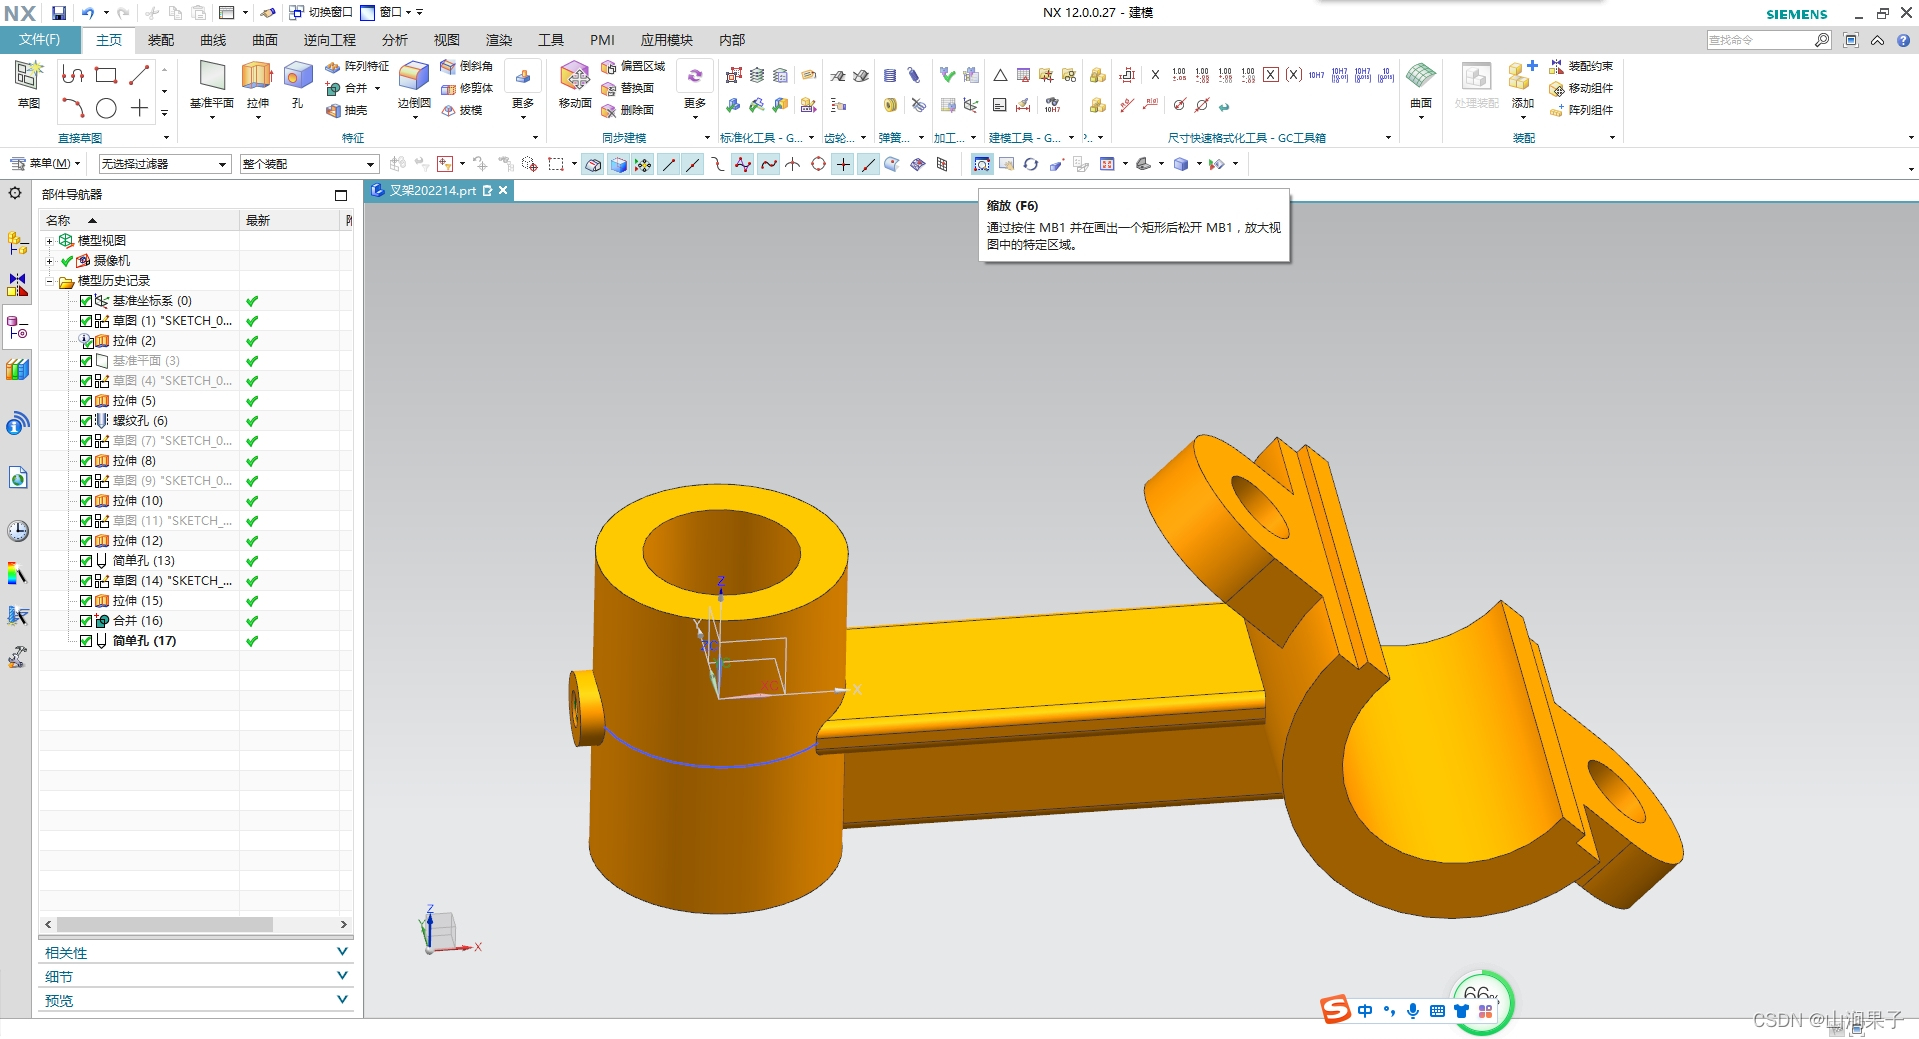Switch to the 应用模块 ribbon tab
Viewport: 1919px width, 1039px height.
tap(667, 40)
